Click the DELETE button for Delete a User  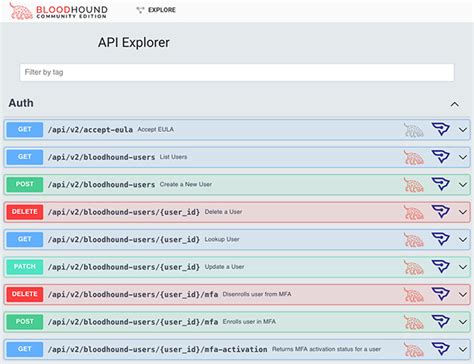tap(25, 212)
